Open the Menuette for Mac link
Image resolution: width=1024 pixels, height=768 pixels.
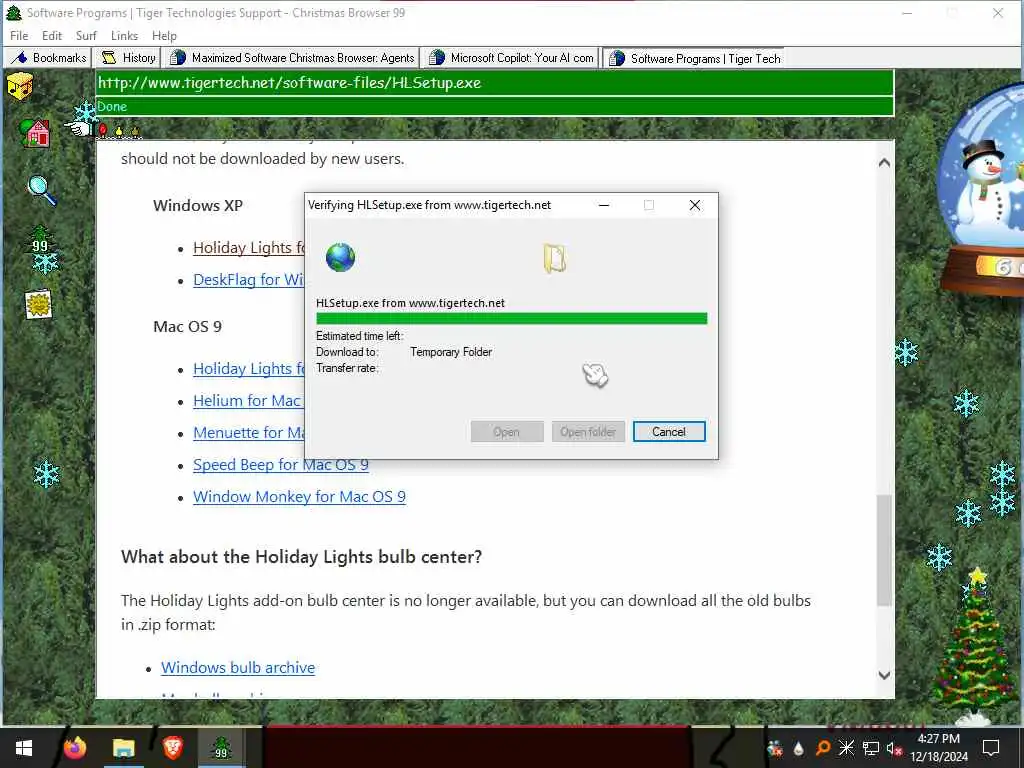[x=249, y=432]
